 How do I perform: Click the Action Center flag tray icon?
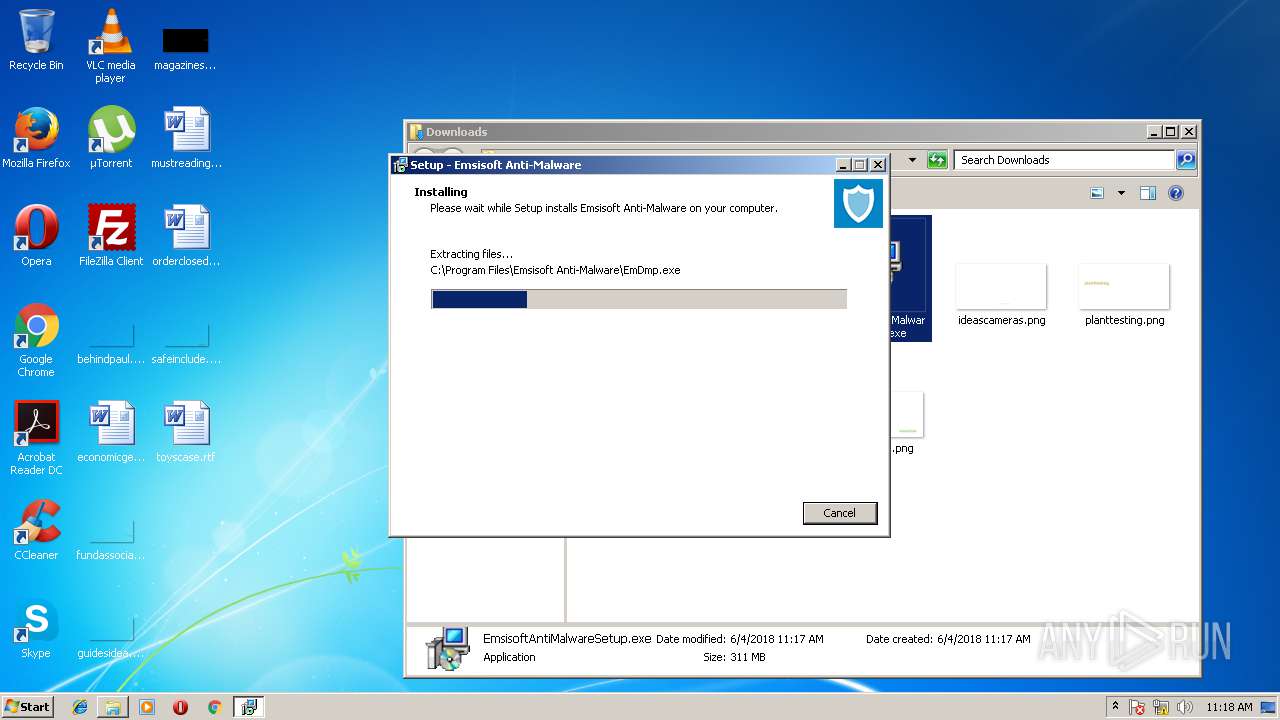point(1138,707)
